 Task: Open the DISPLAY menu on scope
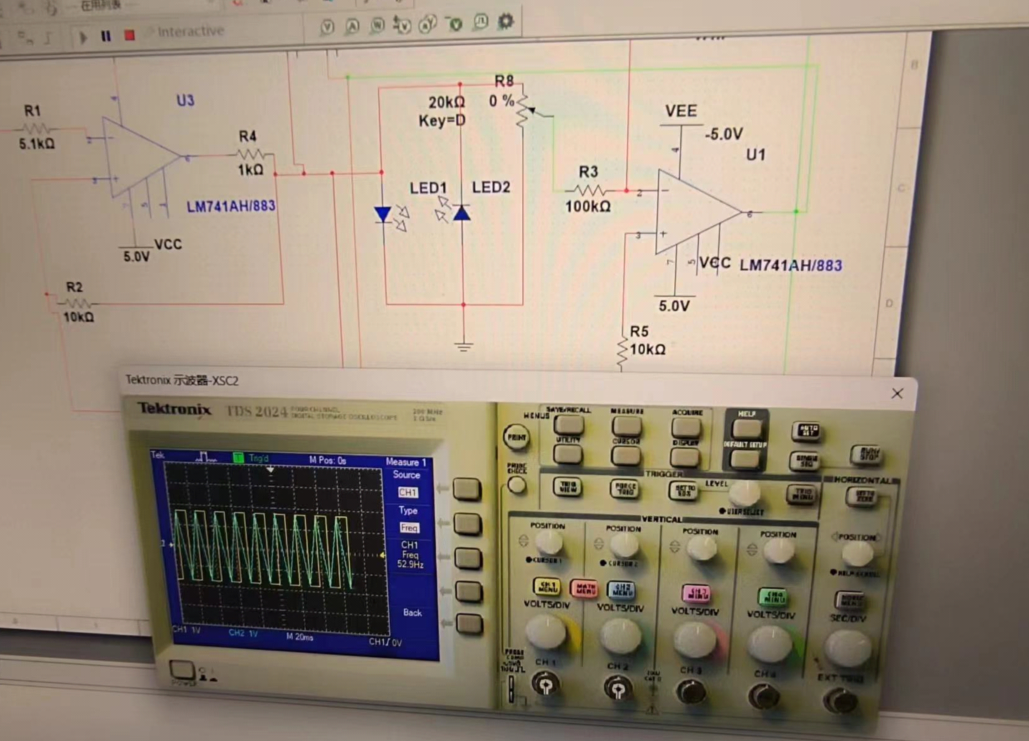pyautogui.click(x=685, y=457)
